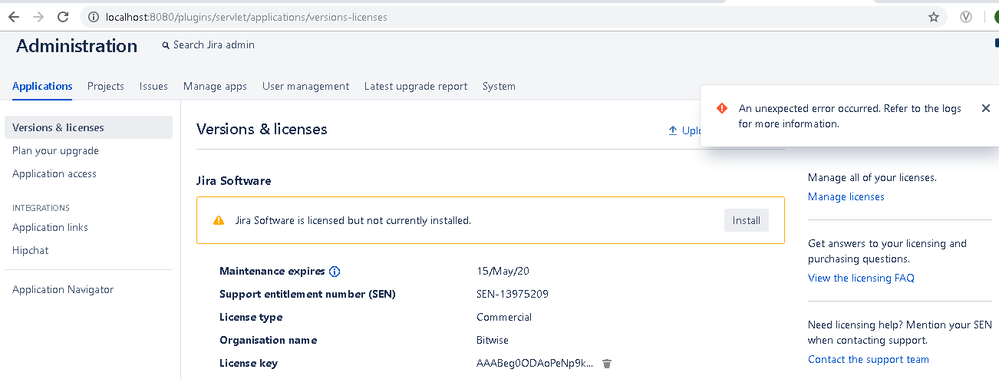The image size is (999, 379).
Task: Open Manage licenses link
Action: tap(846, 196)
